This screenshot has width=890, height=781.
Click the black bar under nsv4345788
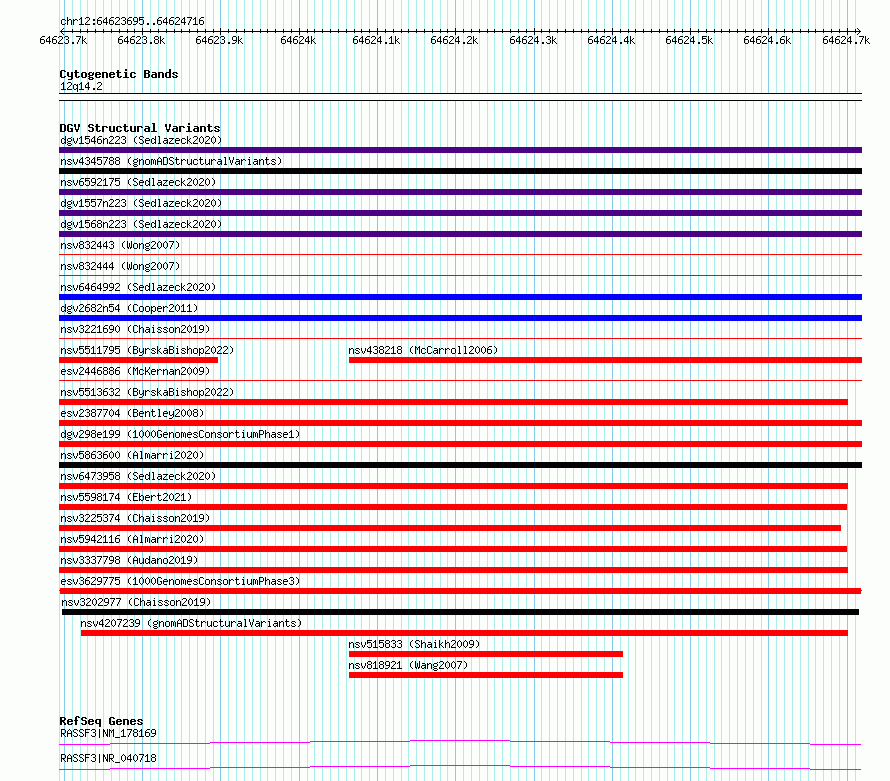pos(460,171)
